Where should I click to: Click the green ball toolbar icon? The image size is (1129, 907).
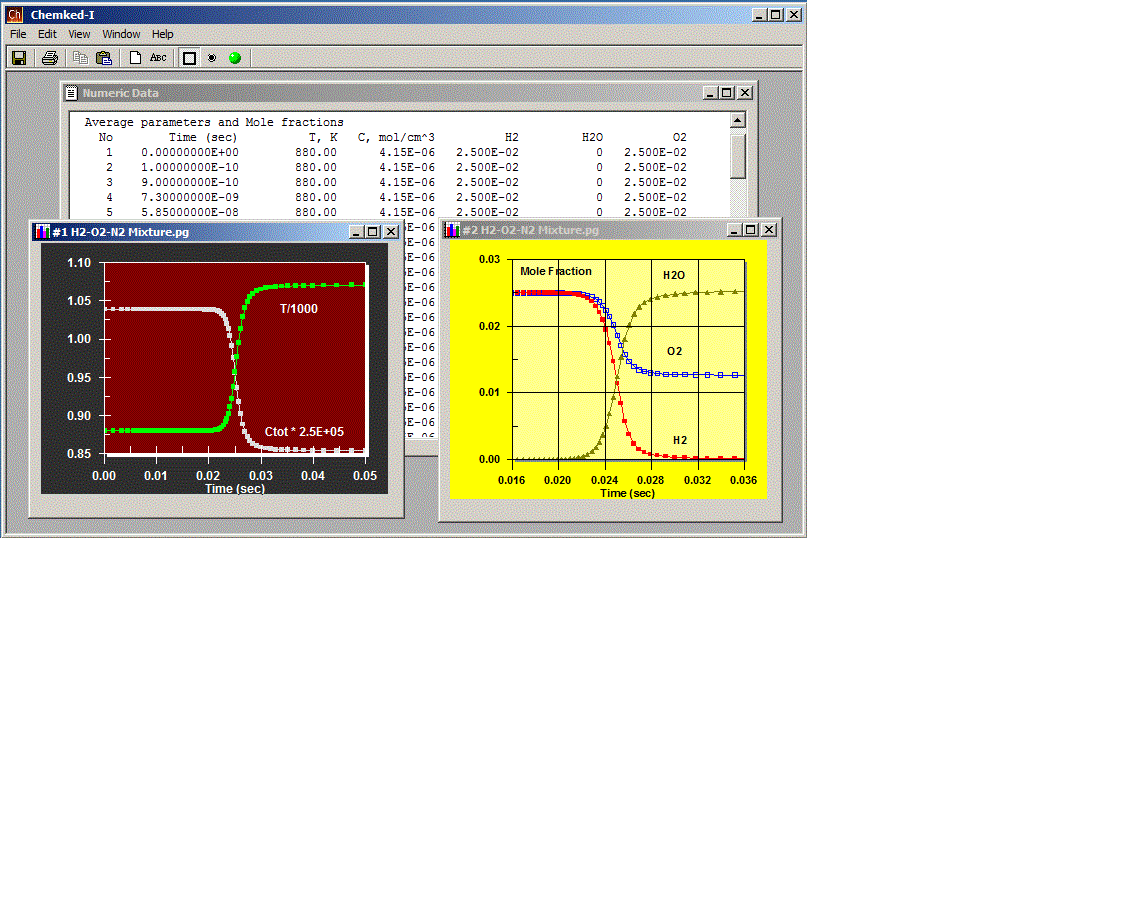coord(235,58)
